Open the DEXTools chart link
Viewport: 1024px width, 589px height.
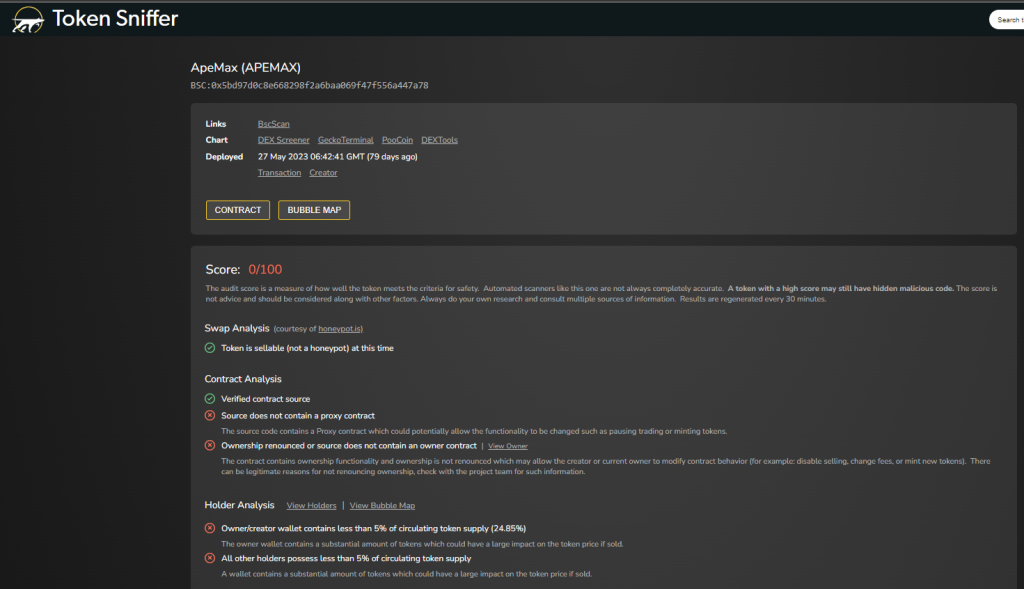440,140
